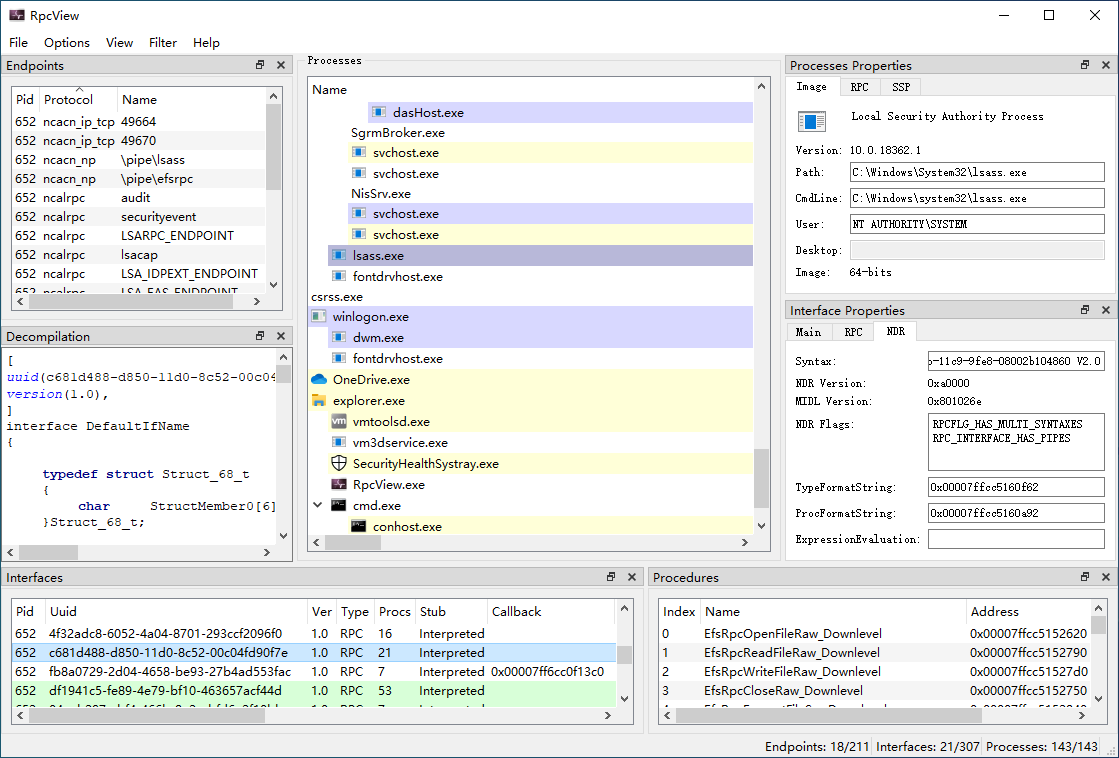Sort interfaces by Callback column header
The height and width of the screenshot is (758, 1119).
[x=551, y=611]
